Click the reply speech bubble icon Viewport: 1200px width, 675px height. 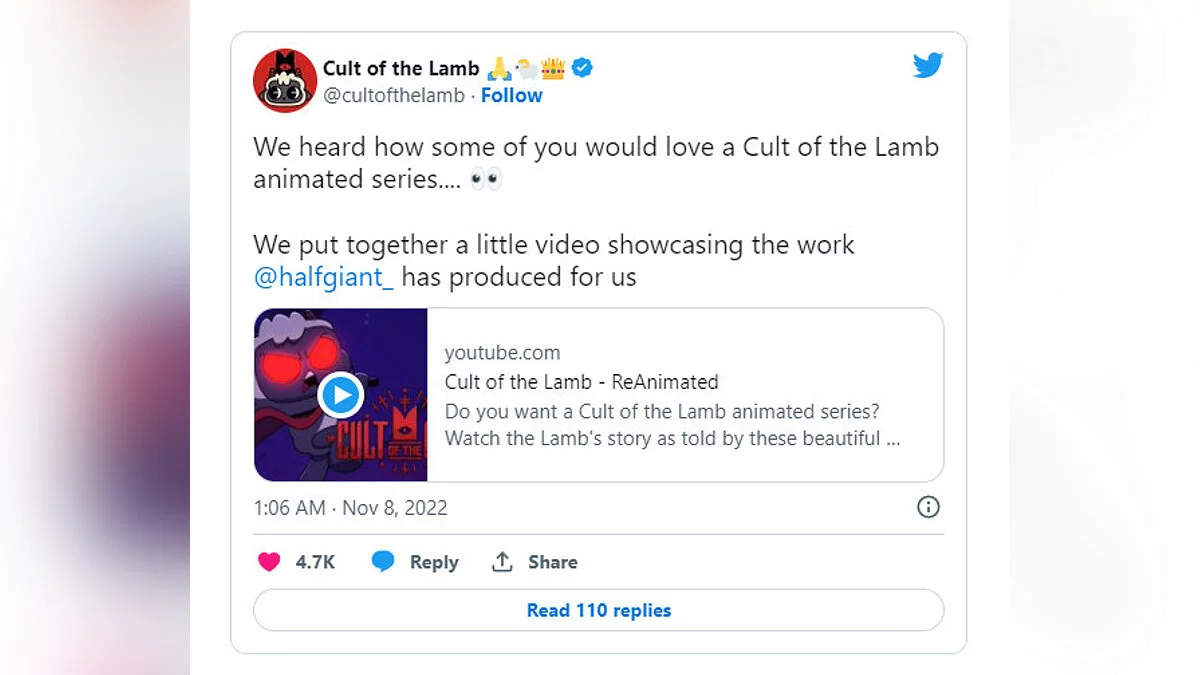tap(383, 562)
